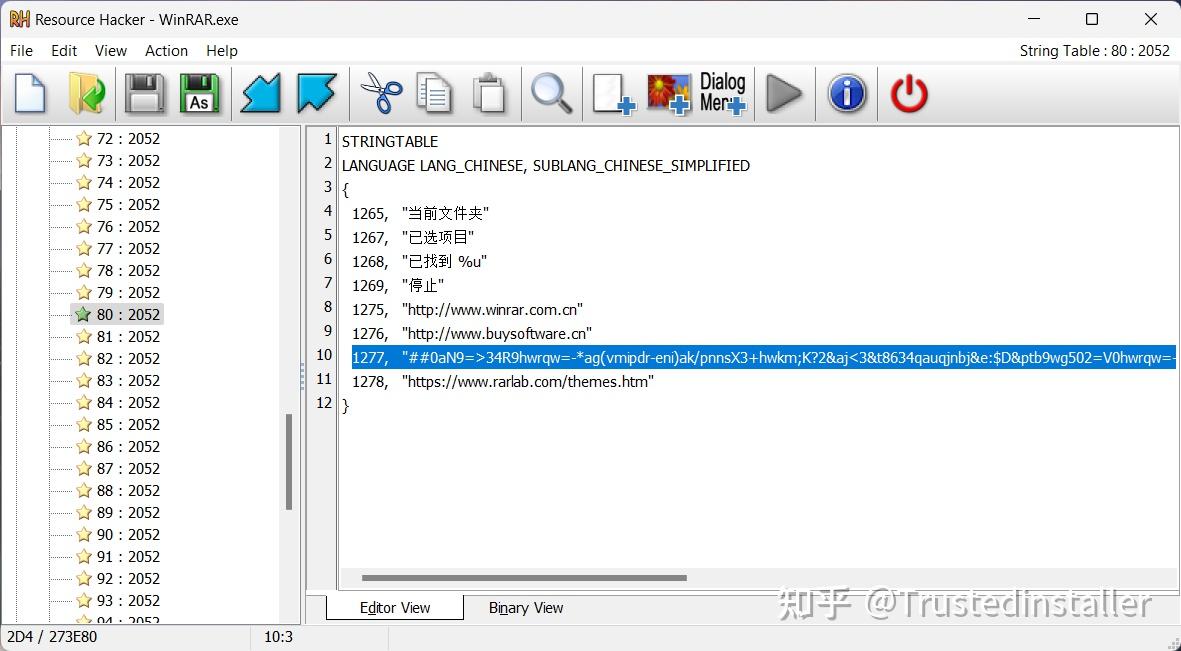
Task: Click the editor horizontal scrollbar thumb
Action: (x=524, y=578)
